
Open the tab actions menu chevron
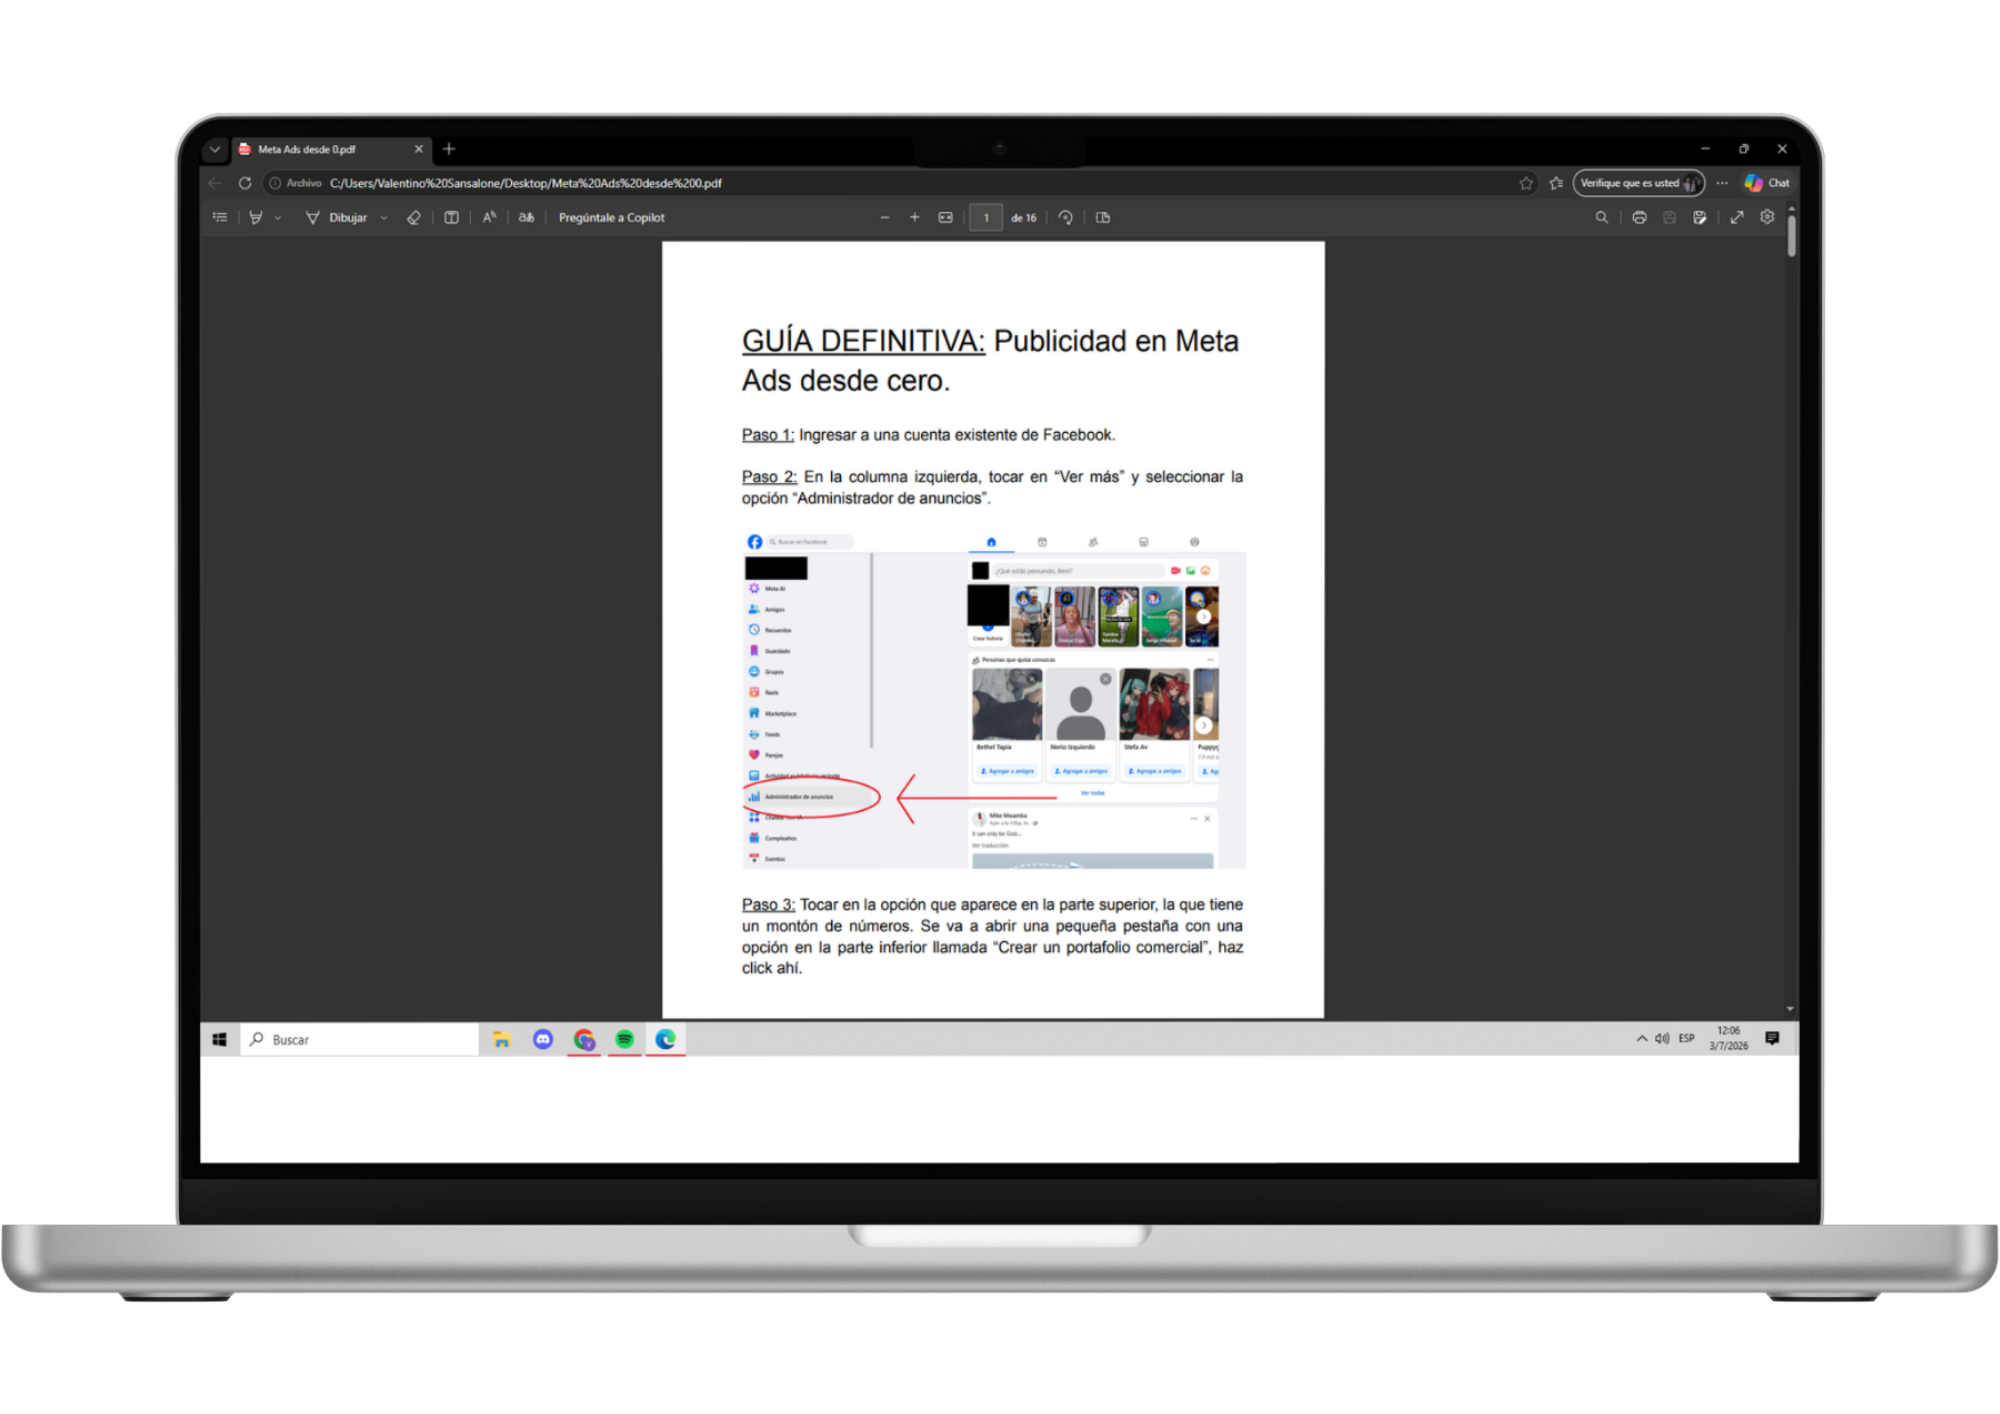coord(215,149)
